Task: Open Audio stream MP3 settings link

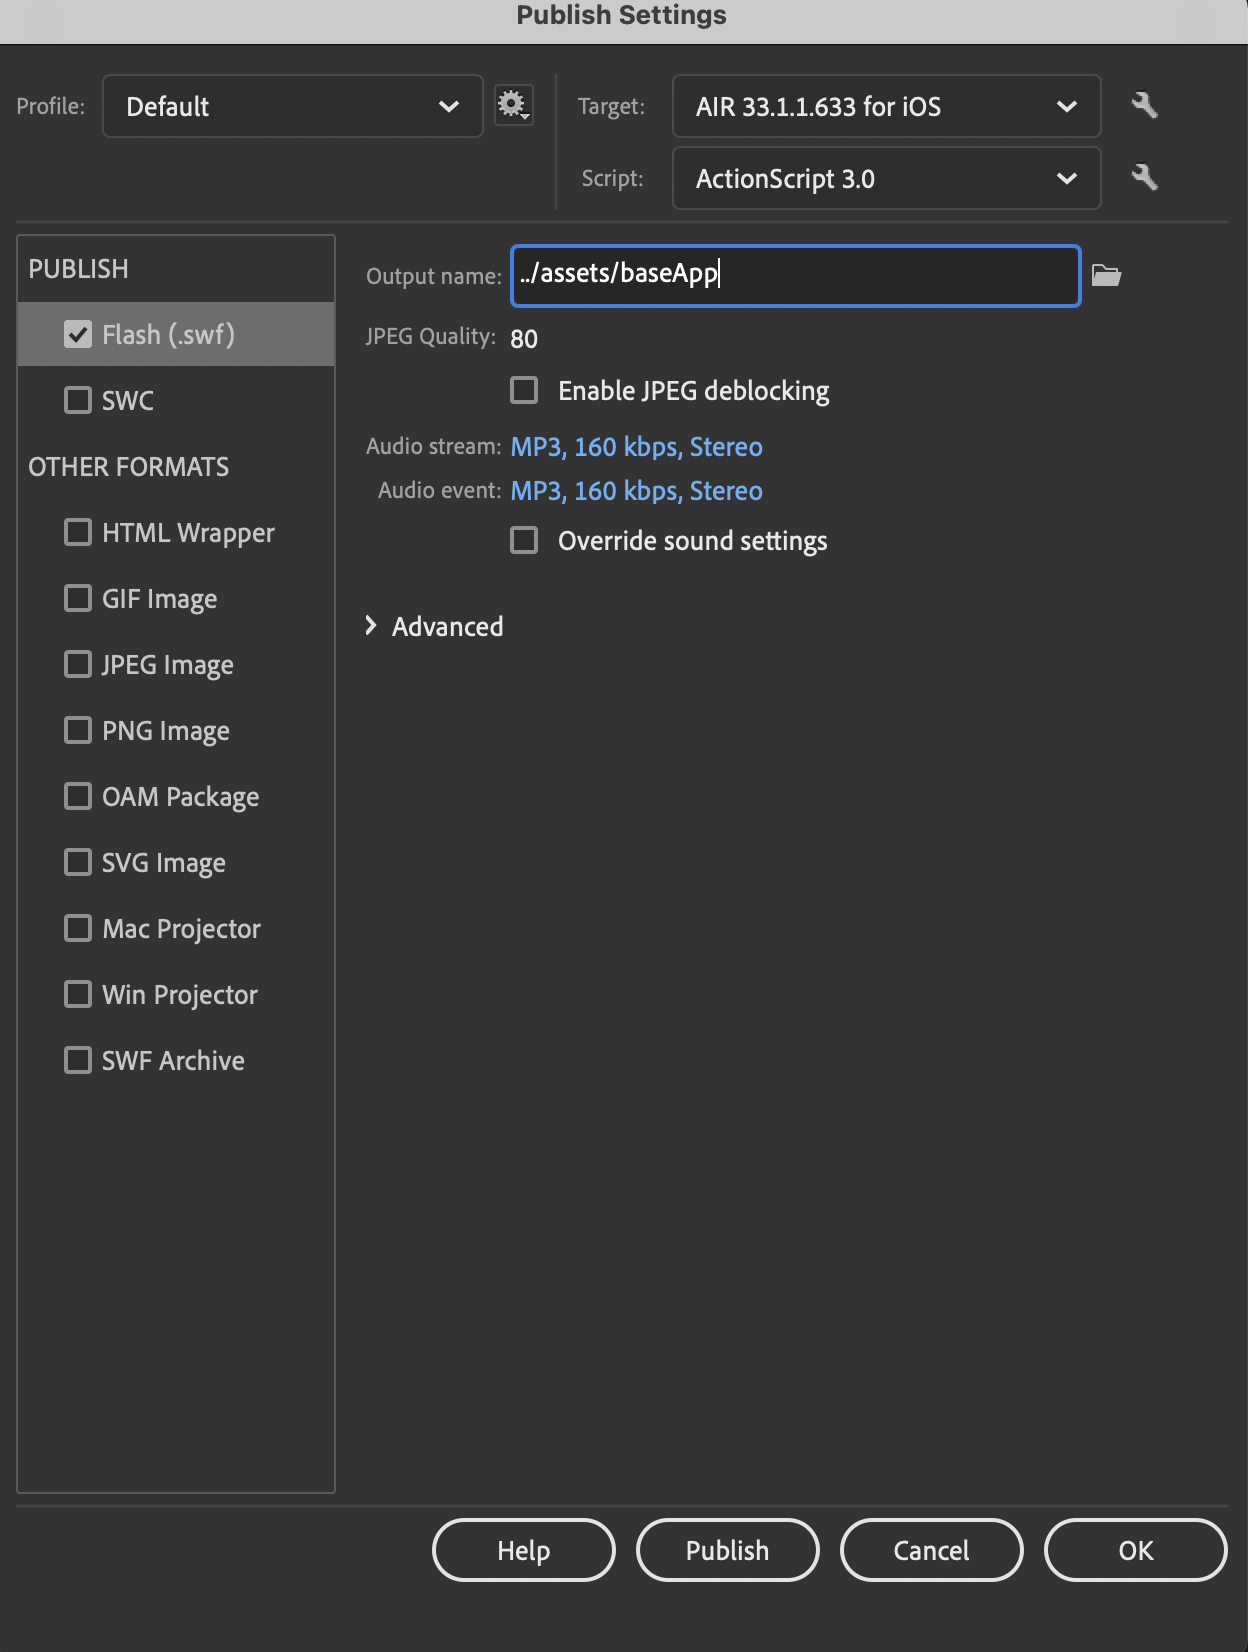Action: (x=636, y=447)
